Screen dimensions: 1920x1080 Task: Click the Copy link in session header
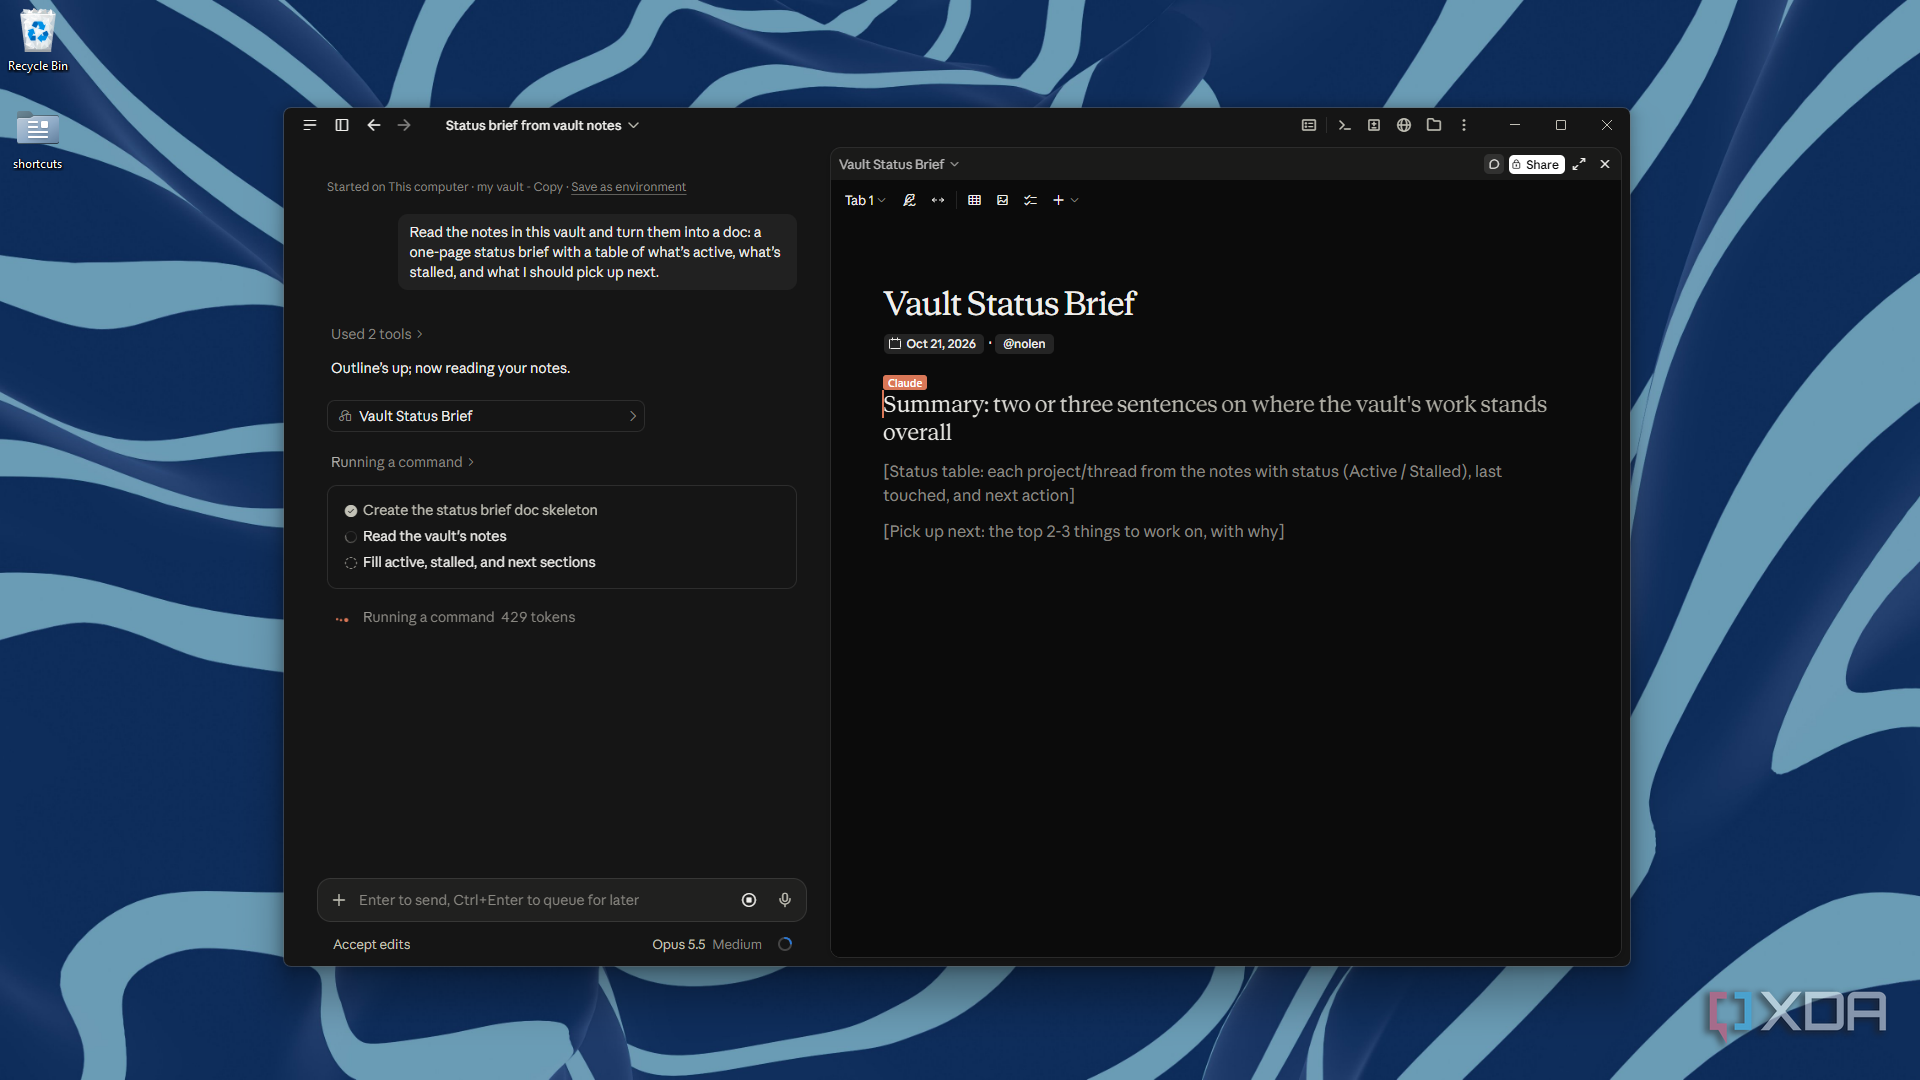coord(548,187)
